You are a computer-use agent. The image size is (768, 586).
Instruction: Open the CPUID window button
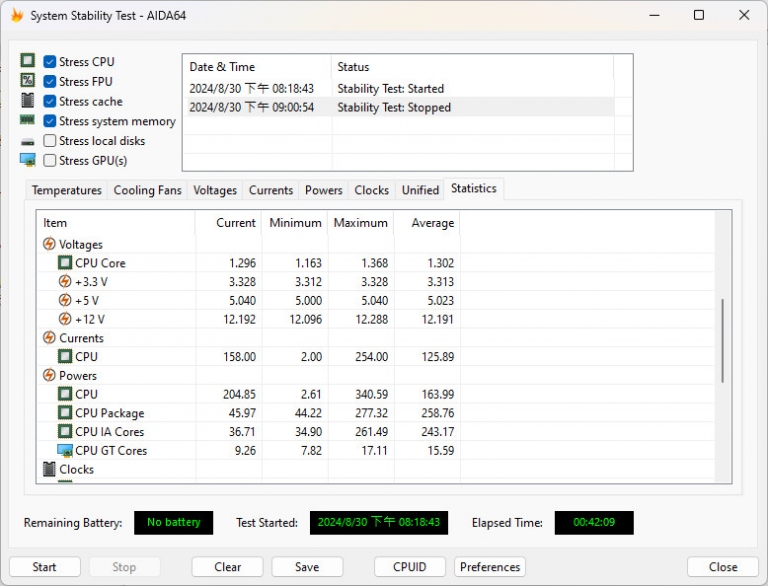[409, 567]
